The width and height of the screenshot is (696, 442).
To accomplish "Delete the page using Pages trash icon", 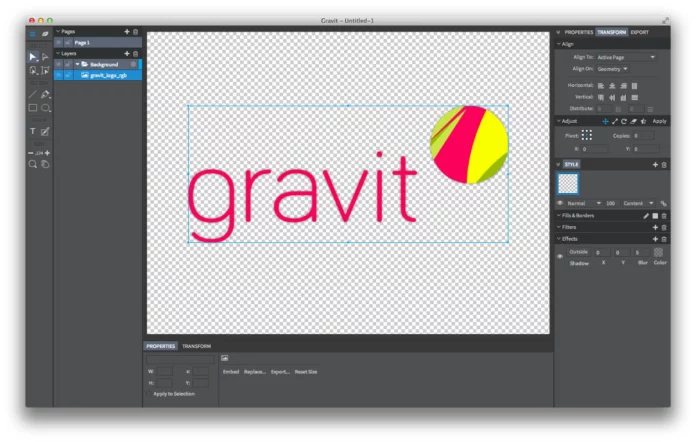I will click(x=136, y=32).
